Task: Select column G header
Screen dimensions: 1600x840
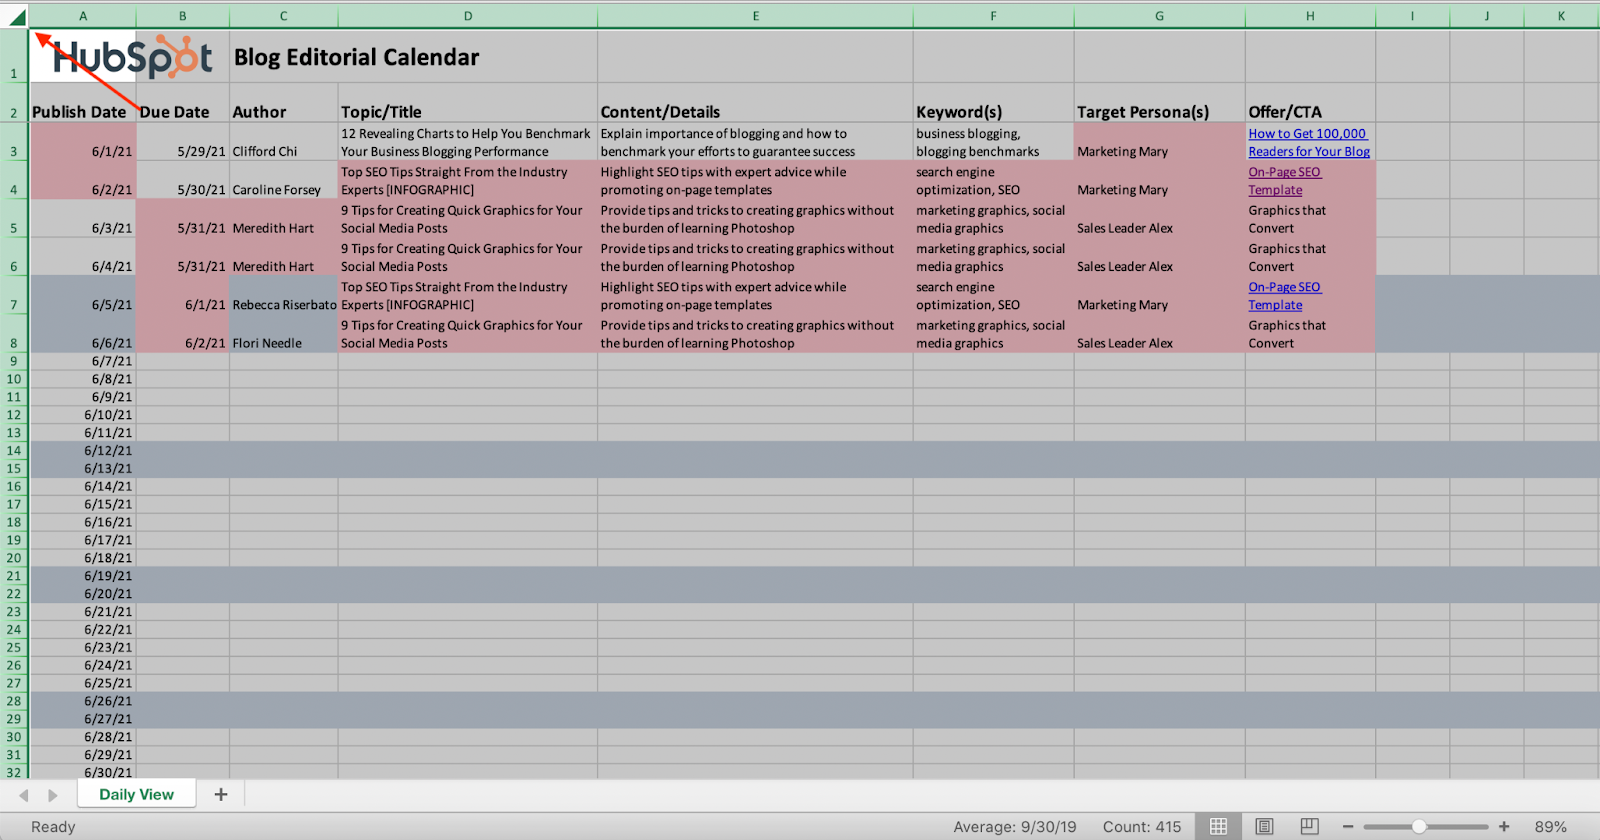Action: (1160, 16)
